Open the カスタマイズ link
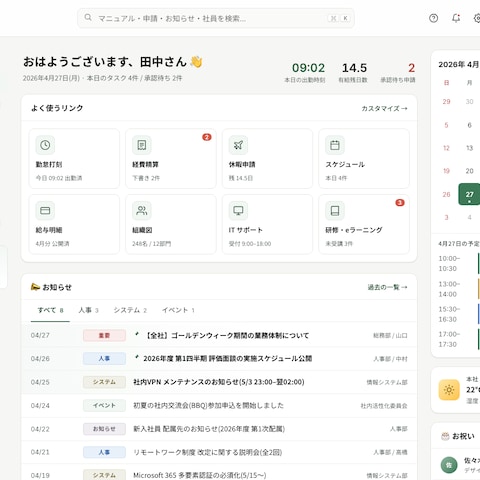The width and height of the screenshot is (480, 480). (384, 108)
